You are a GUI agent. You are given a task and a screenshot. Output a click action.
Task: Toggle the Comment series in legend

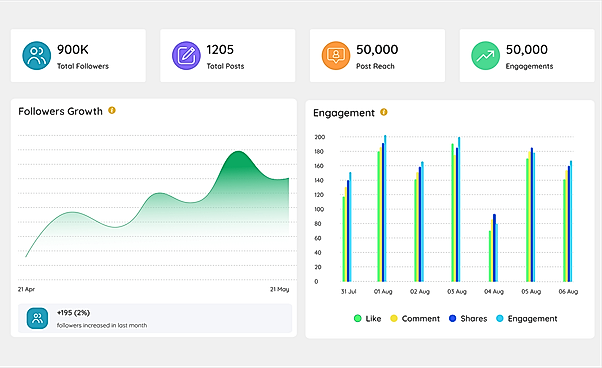tap(415, 318)
